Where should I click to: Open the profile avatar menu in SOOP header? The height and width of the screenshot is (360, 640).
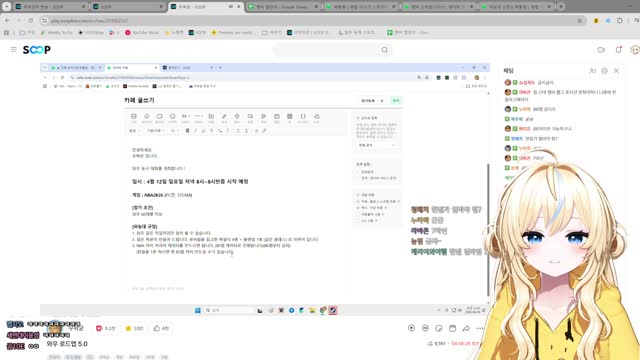[x=635, y=50]
